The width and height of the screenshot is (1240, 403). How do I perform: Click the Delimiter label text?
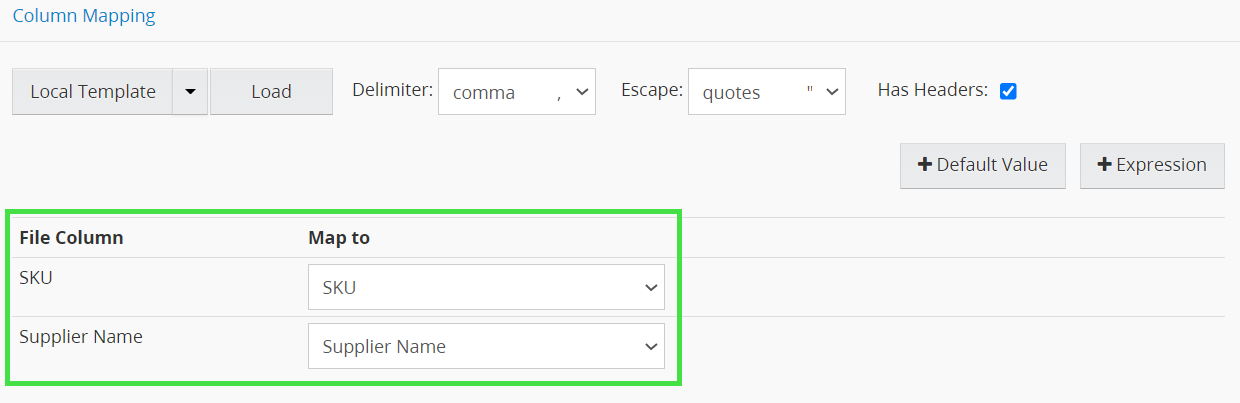pos(392,90)
